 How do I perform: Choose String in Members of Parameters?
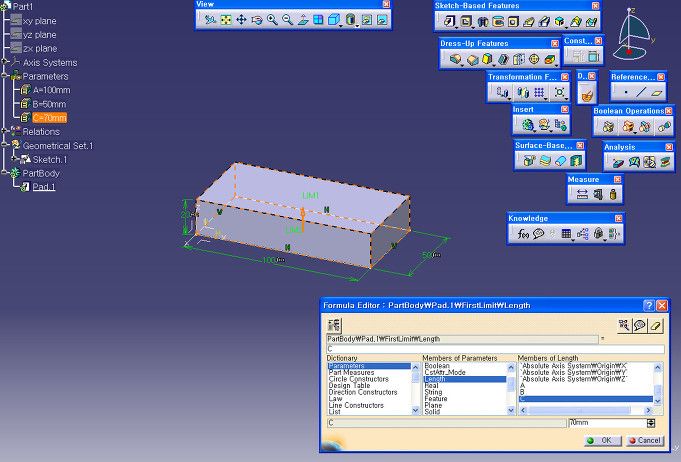(433, 392)
